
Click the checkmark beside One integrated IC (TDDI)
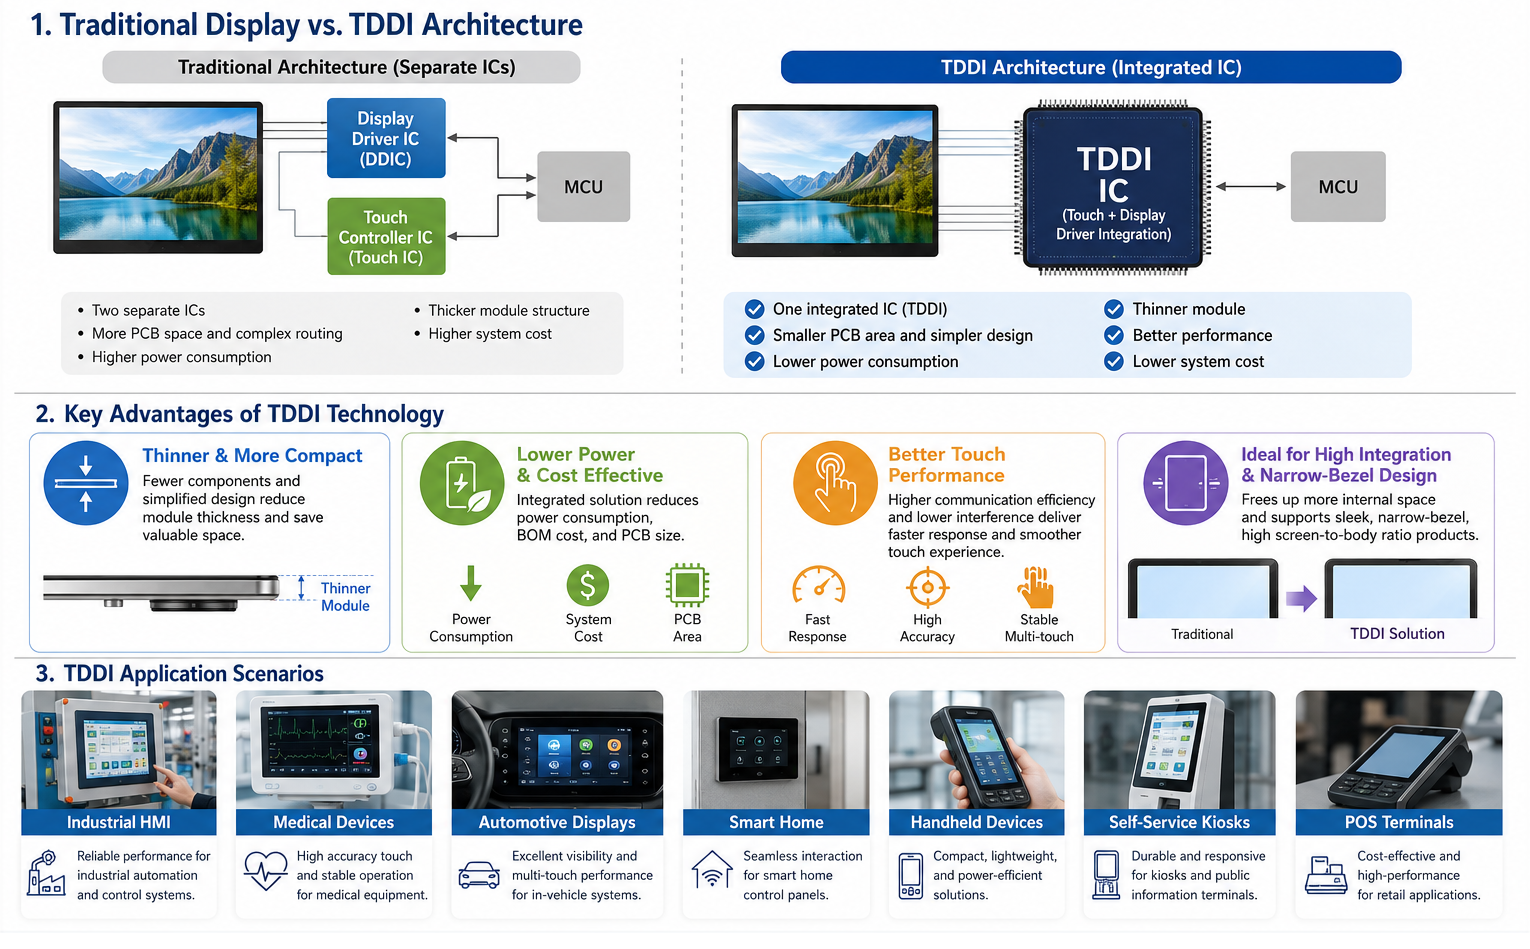[x=755, y=309]
